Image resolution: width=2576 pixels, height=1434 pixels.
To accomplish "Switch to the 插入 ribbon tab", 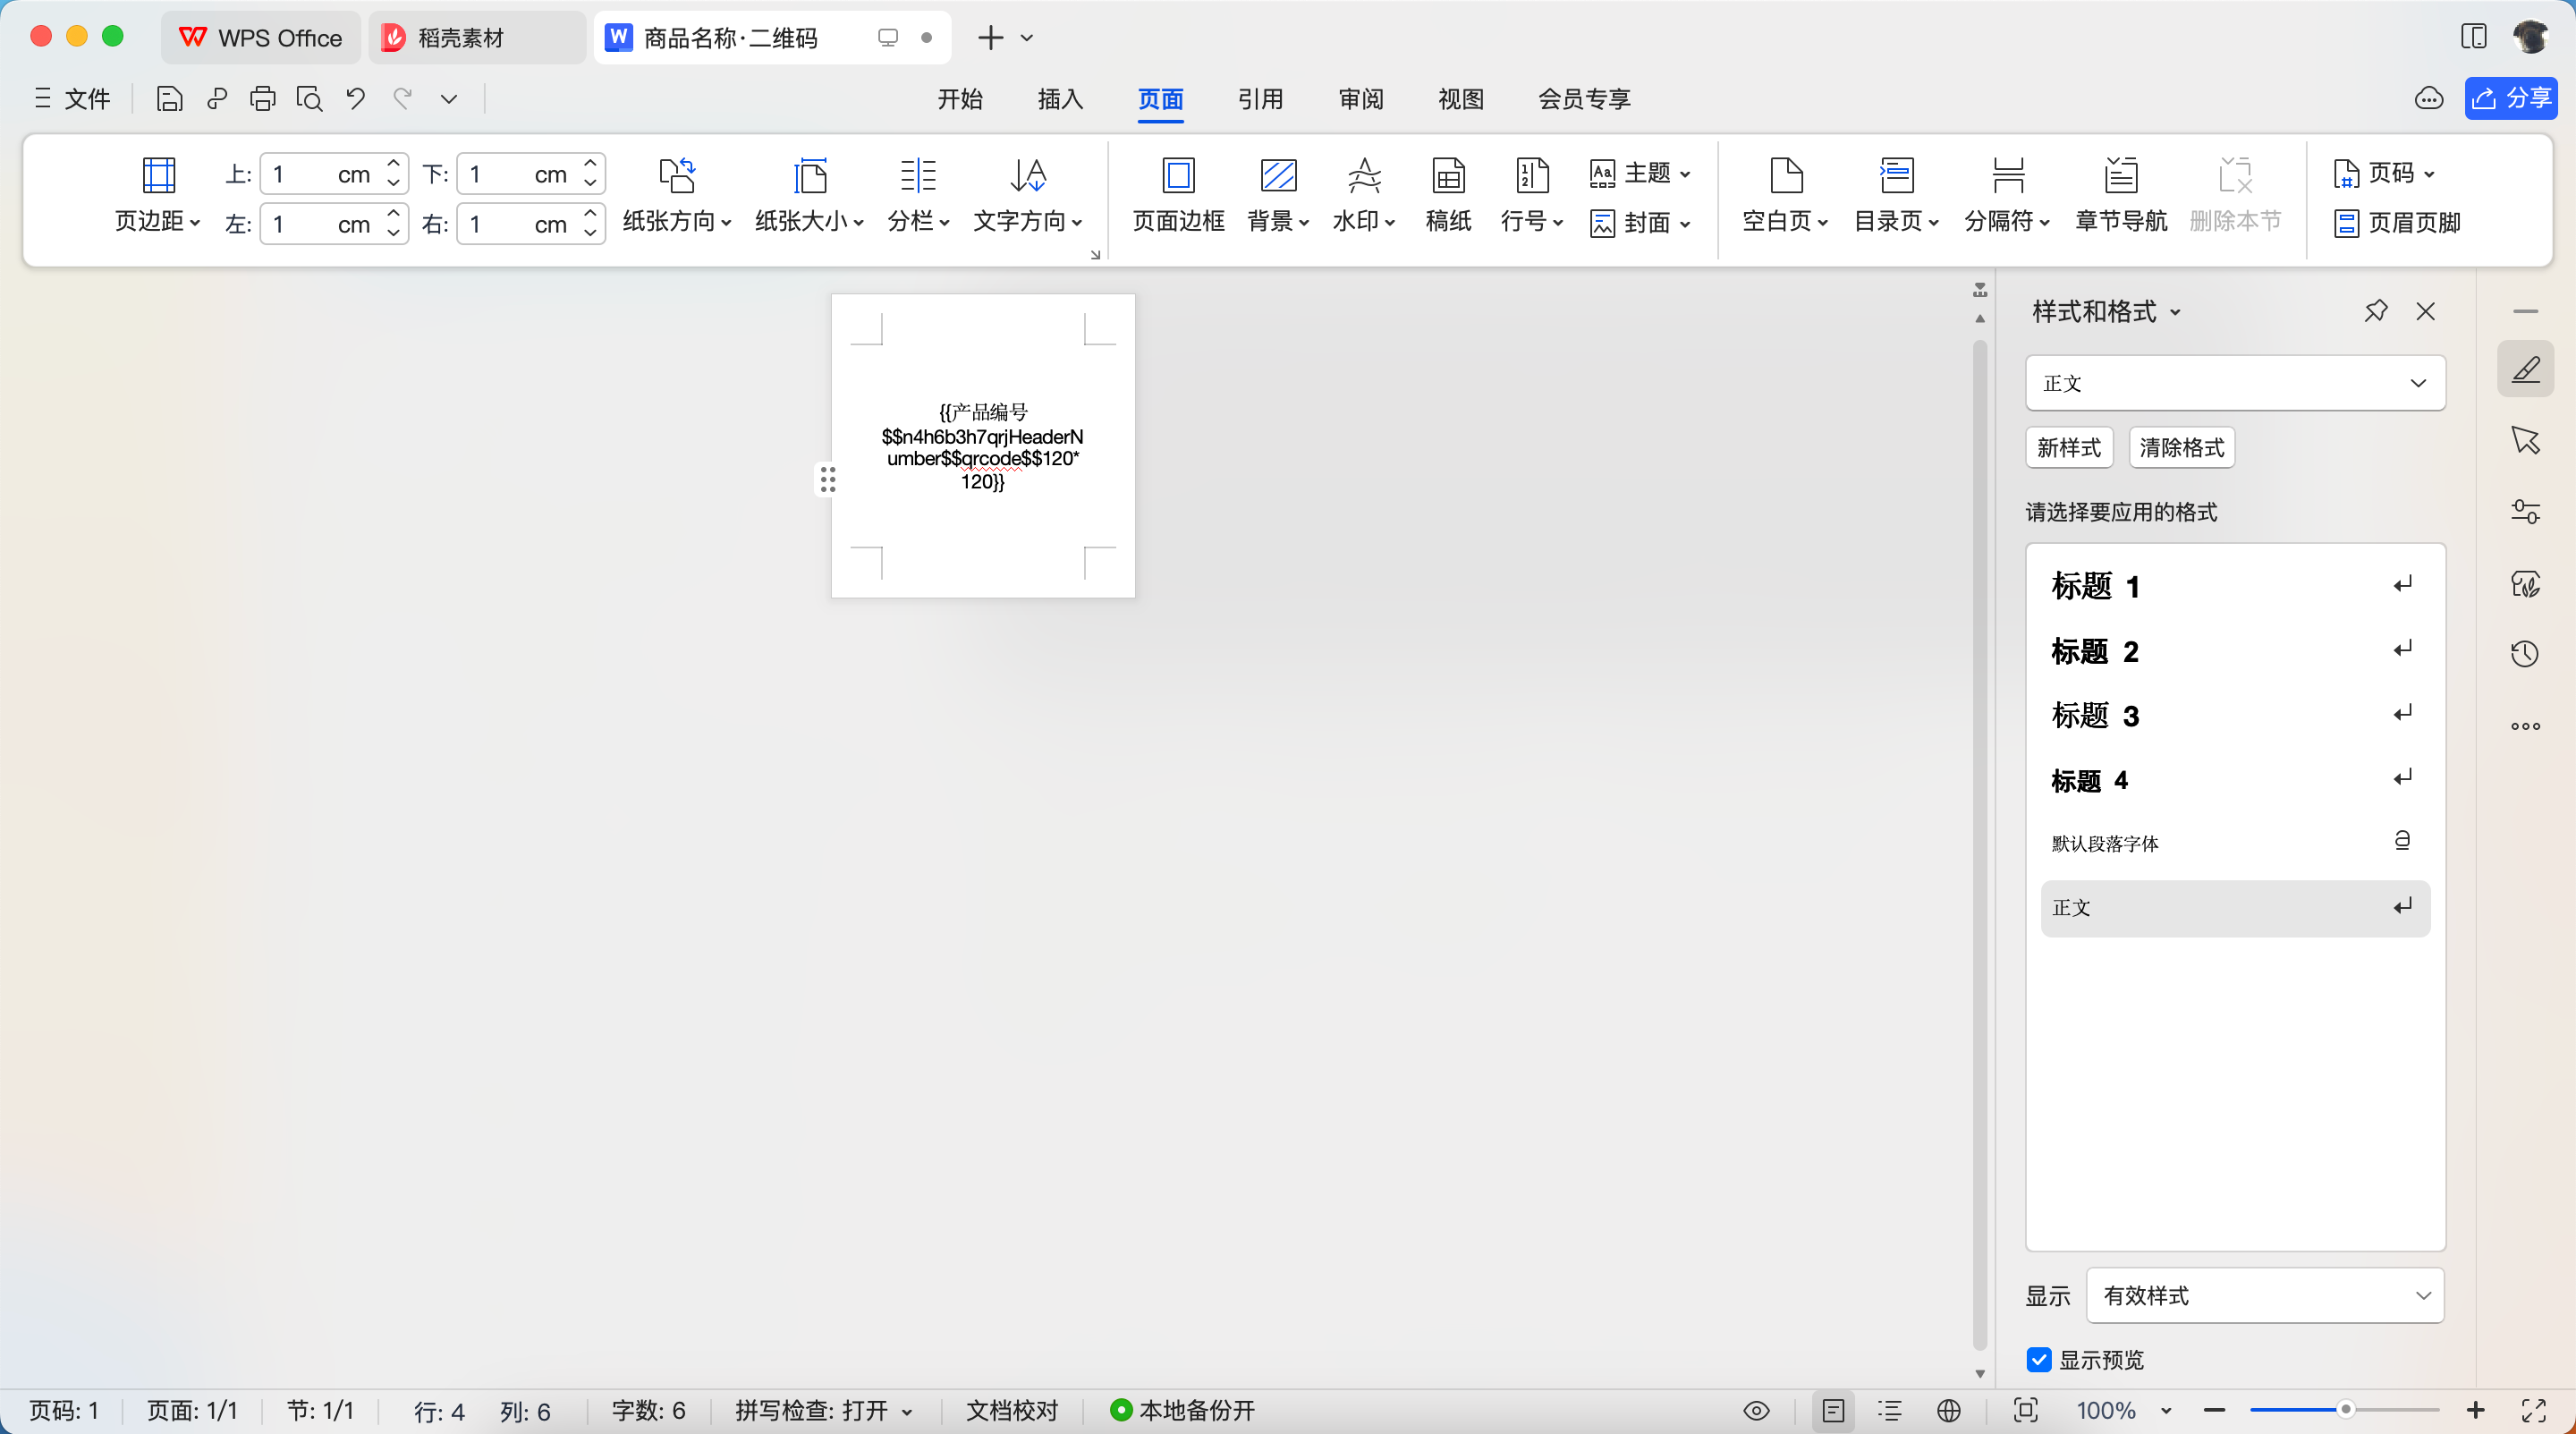I will click(x=1060, y=99).
